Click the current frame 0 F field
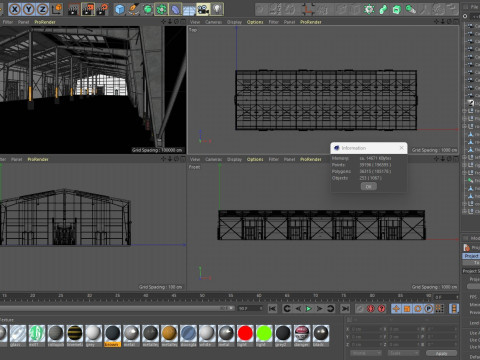 pyautogui.click(x=446, y=297)
